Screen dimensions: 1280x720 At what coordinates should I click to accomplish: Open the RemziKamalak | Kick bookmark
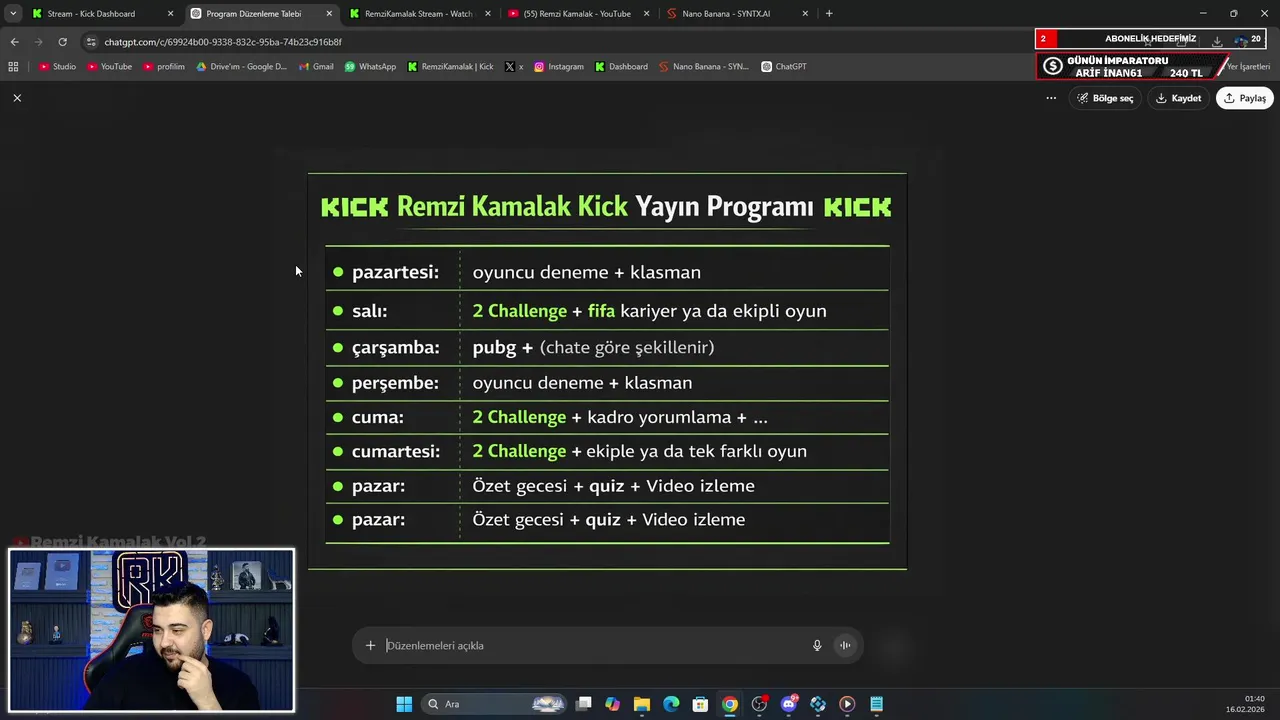450,67
